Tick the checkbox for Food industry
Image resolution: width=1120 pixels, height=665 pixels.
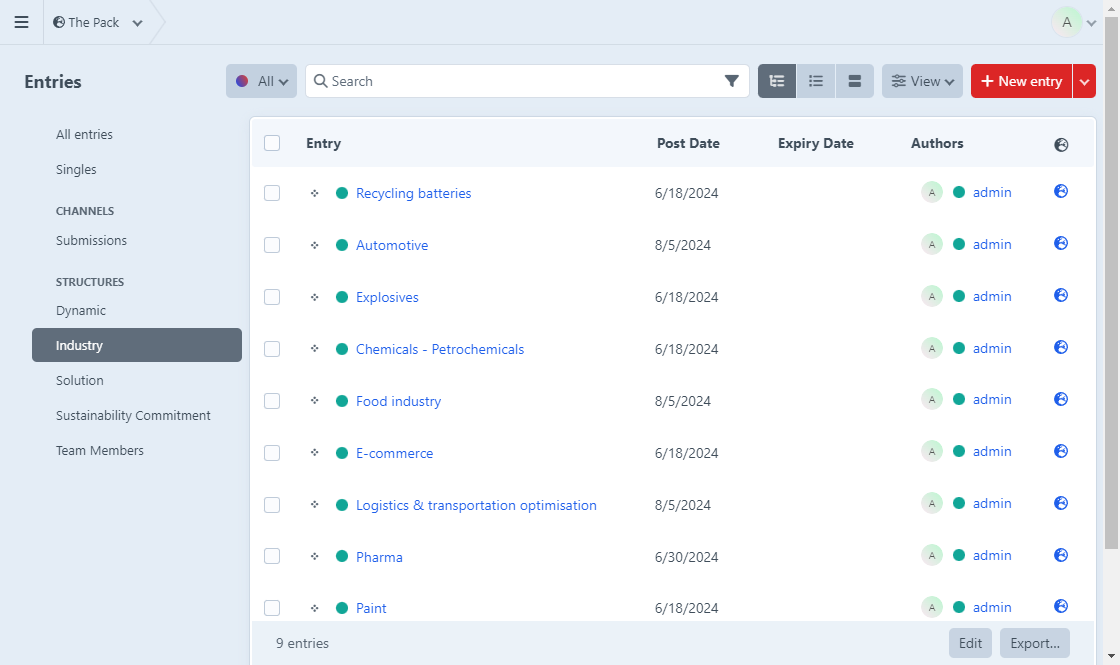point(272,401)
